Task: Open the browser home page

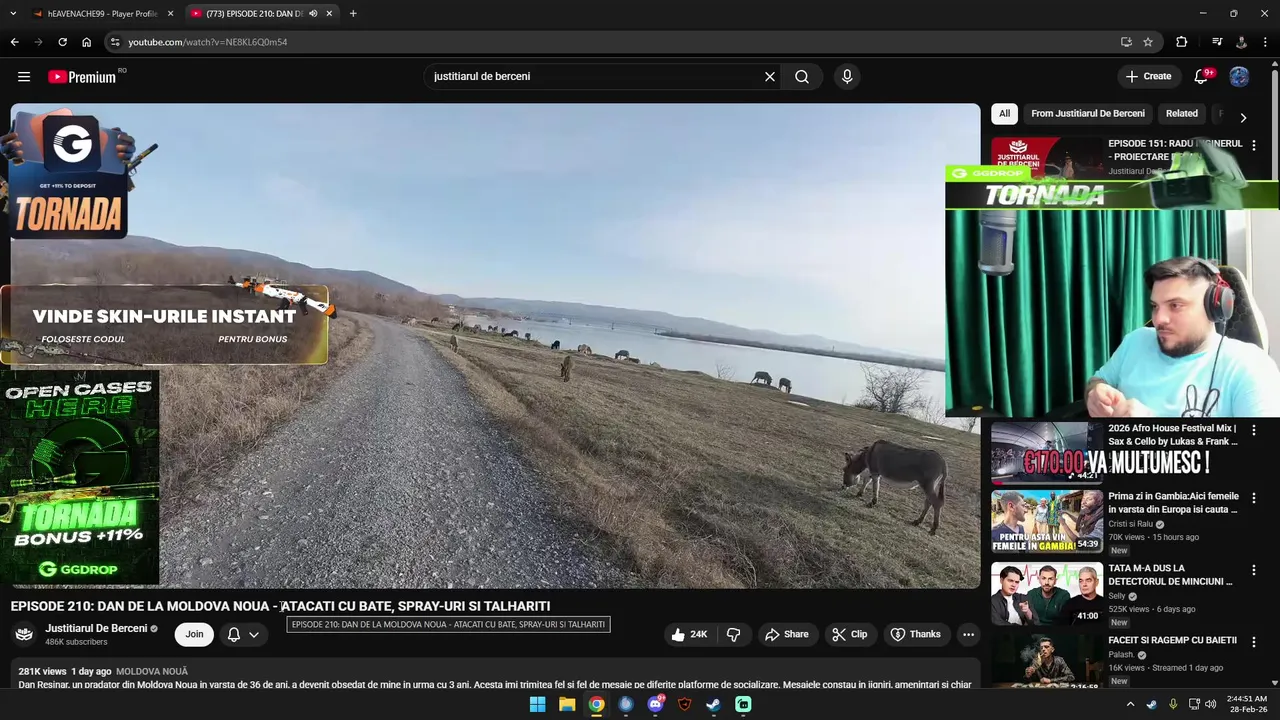Action: [86, 42]
